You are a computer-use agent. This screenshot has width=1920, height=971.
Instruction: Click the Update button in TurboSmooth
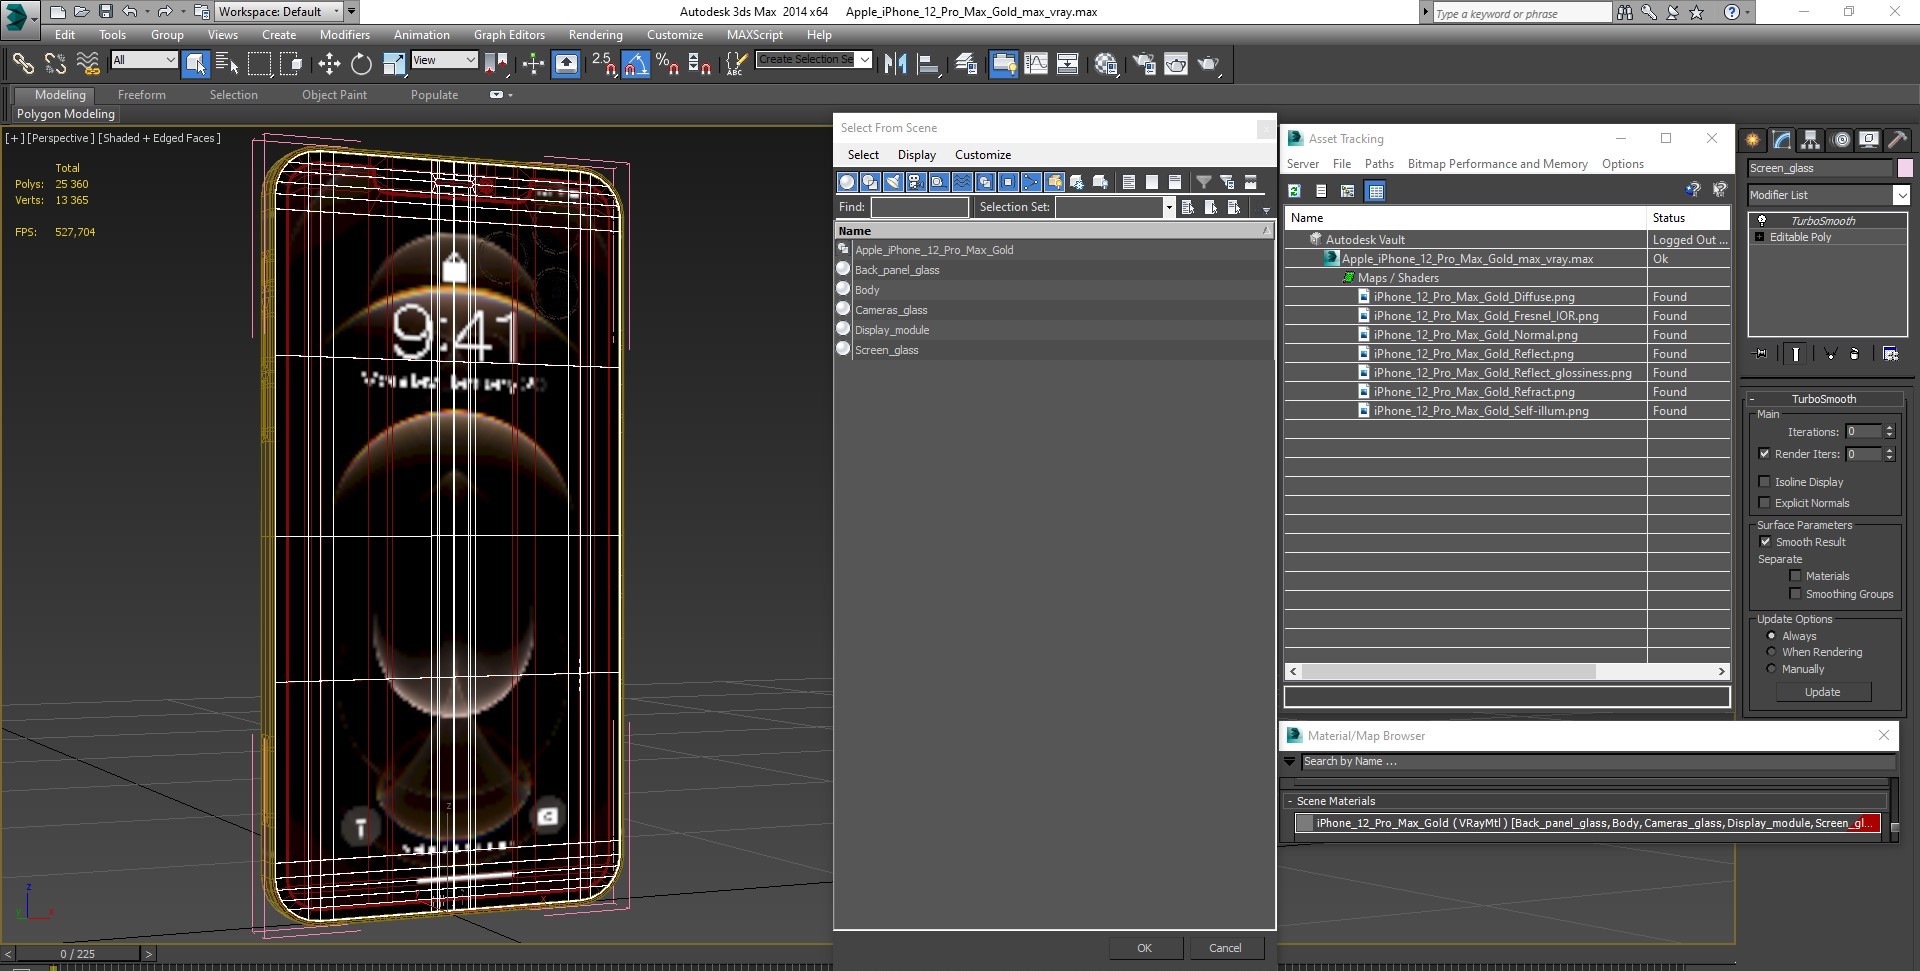point(1822,692)
